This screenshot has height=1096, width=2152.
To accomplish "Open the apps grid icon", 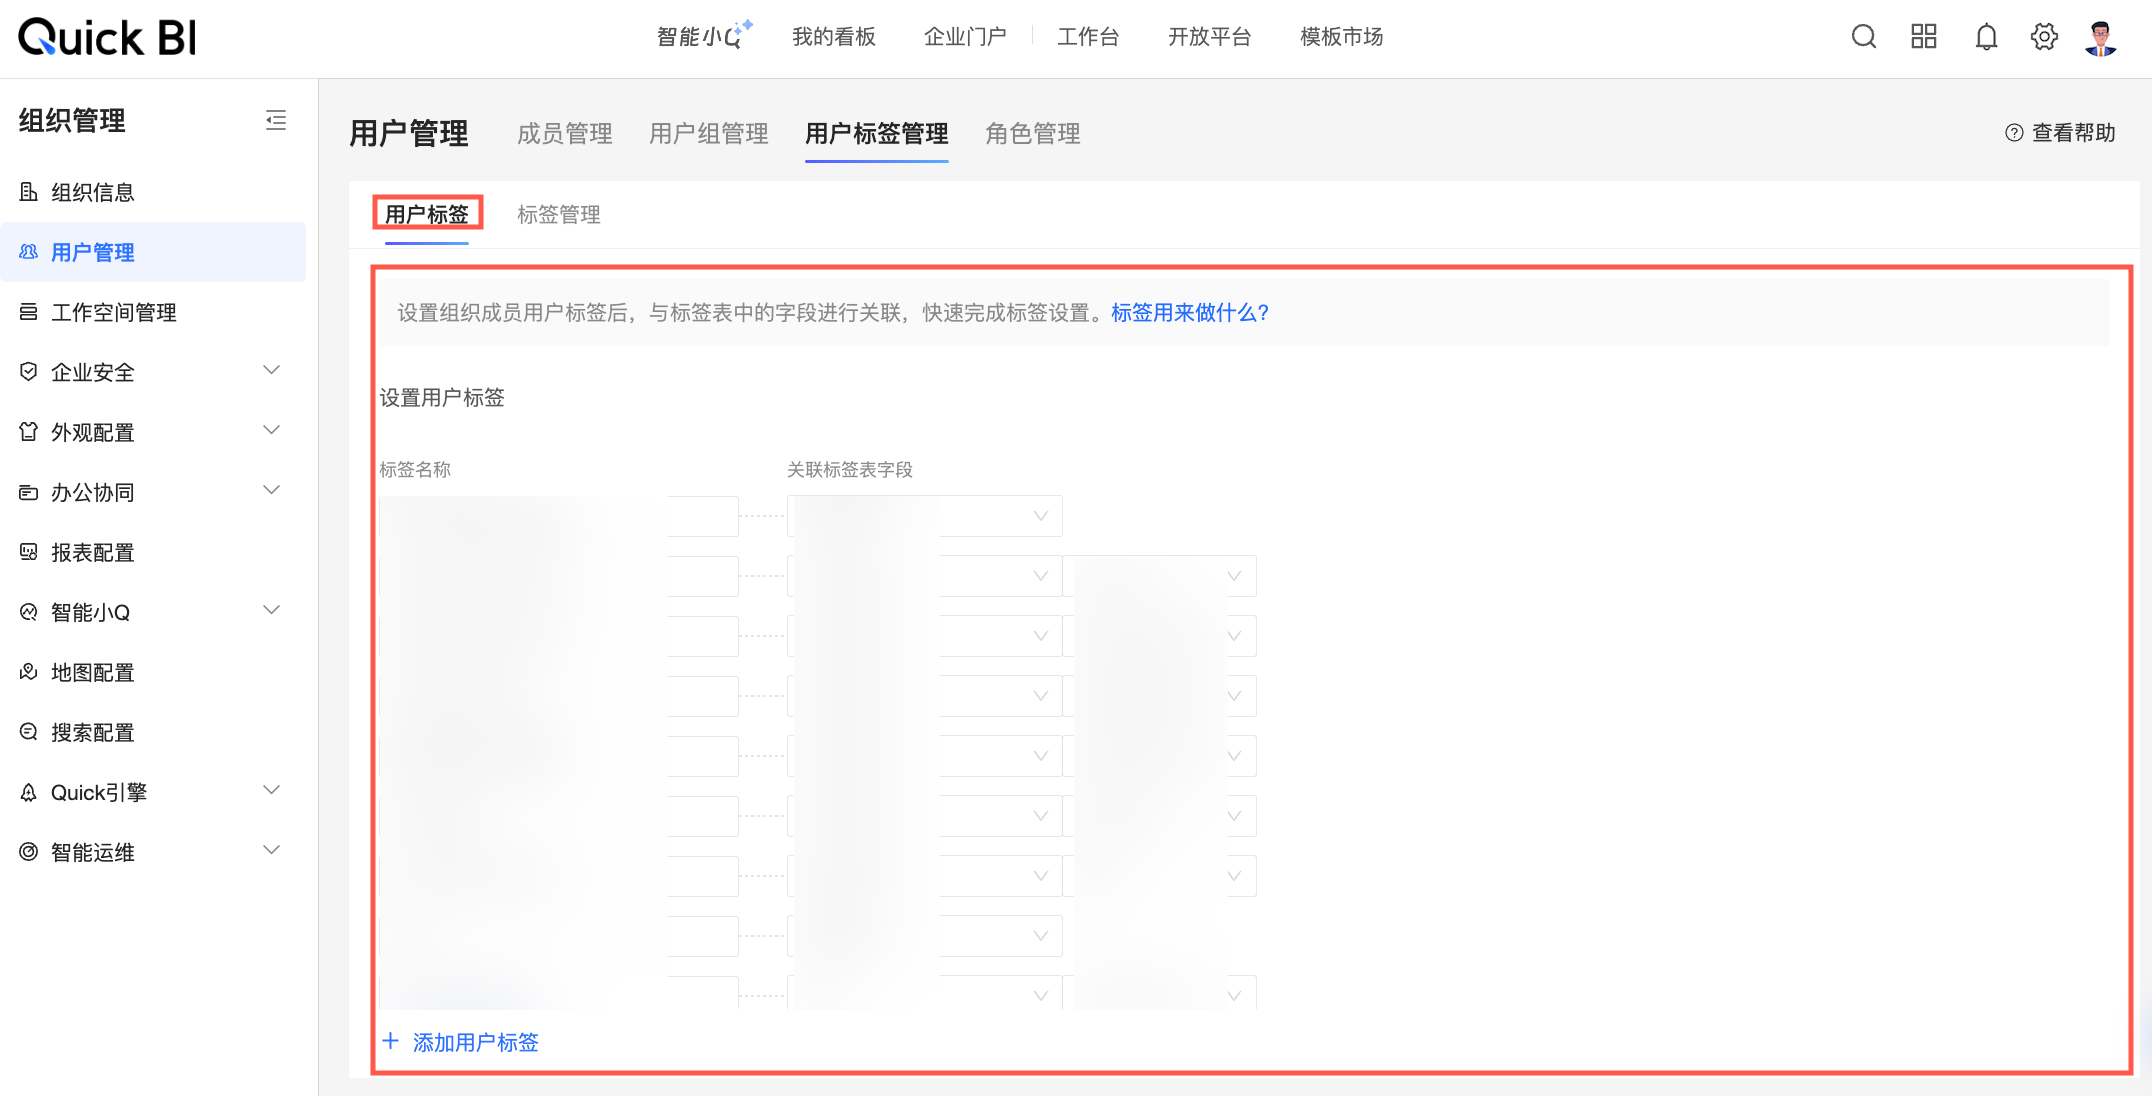I will click(x=1923, y=37).
